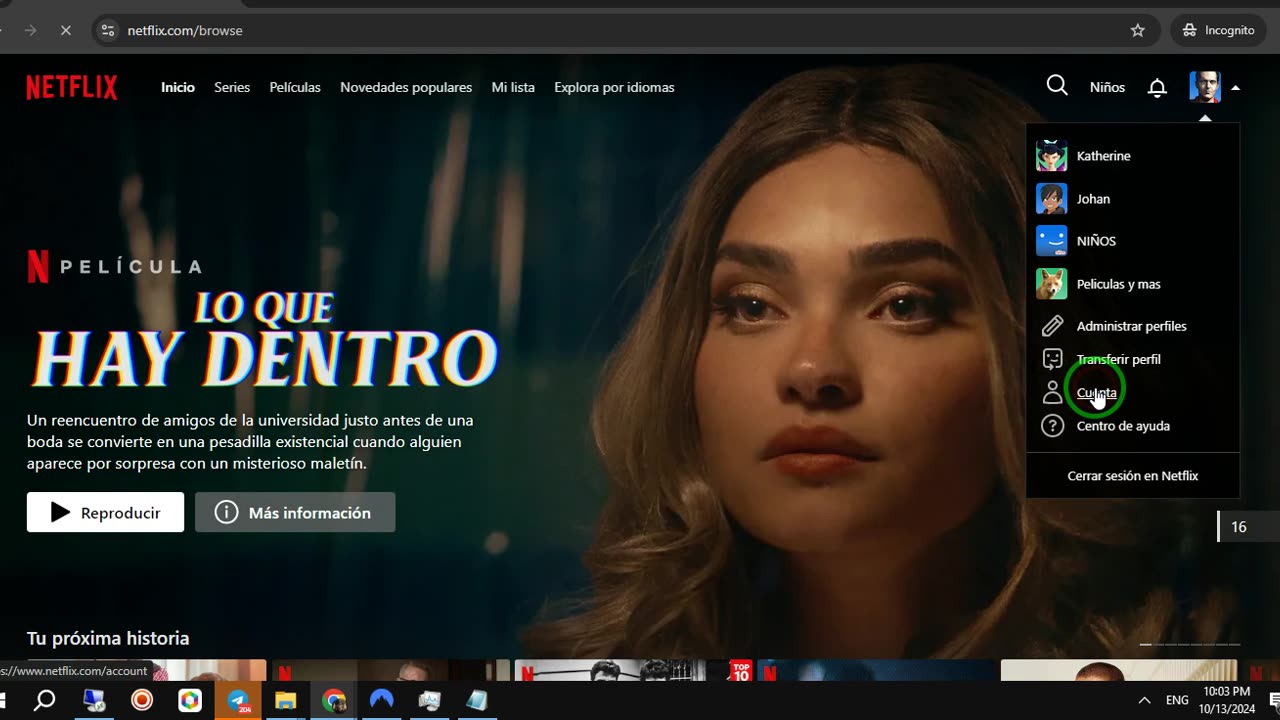Select Cerrar sesión en Netflix

[x=1133, y=476]
